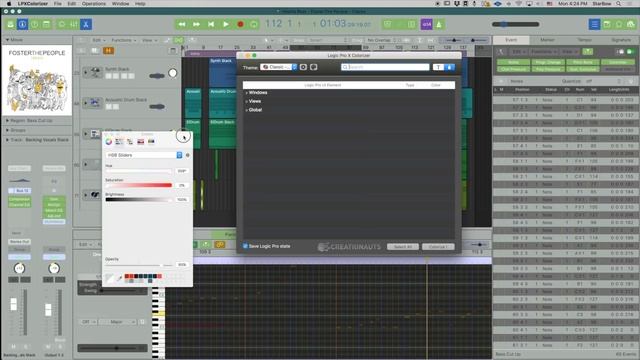
Task: Open the Theme dropdown in Colorizer
Action: point(279,67)
